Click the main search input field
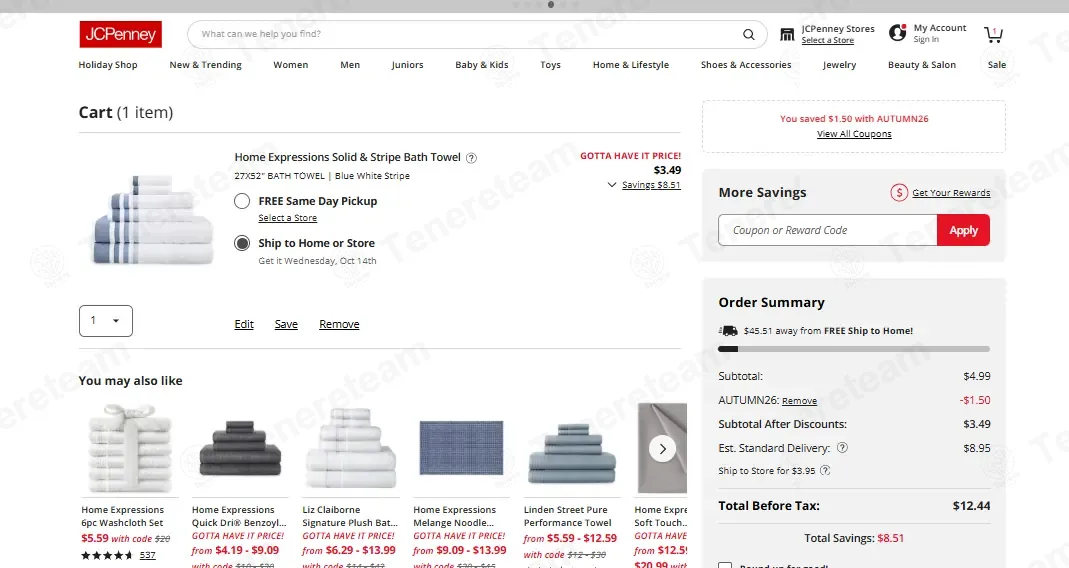 tap(464, 34)
